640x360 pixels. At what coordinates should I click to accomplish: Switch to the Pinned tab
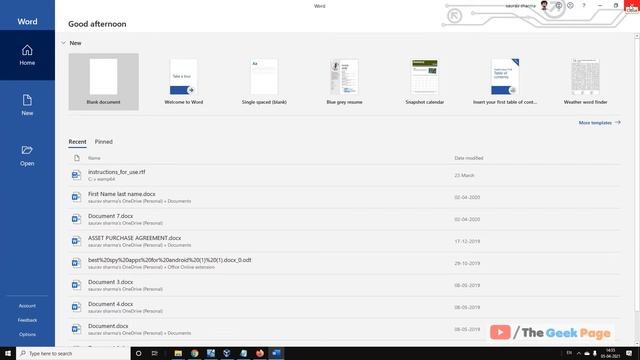click(x=104, y=142)
